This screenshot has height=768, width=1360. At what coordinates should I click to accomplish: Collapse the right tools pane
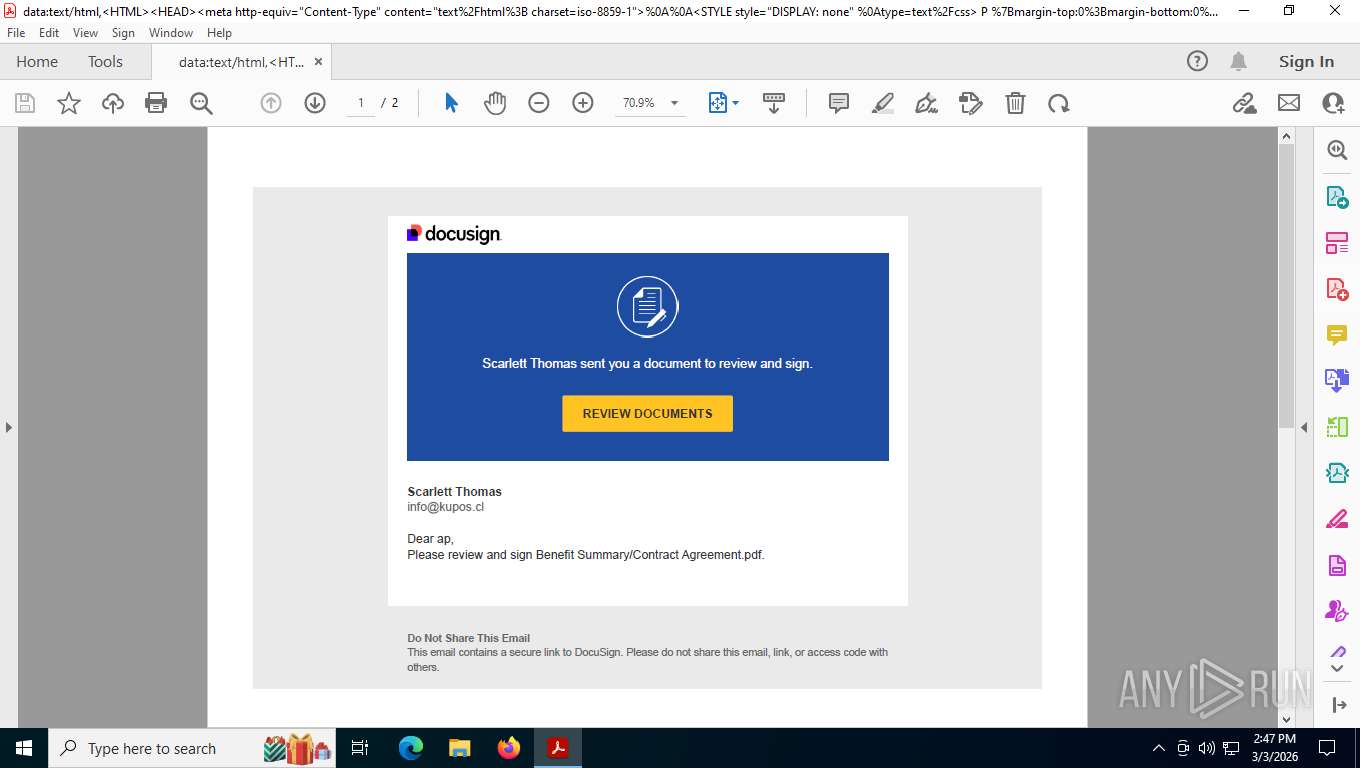tap(1304, 427)
